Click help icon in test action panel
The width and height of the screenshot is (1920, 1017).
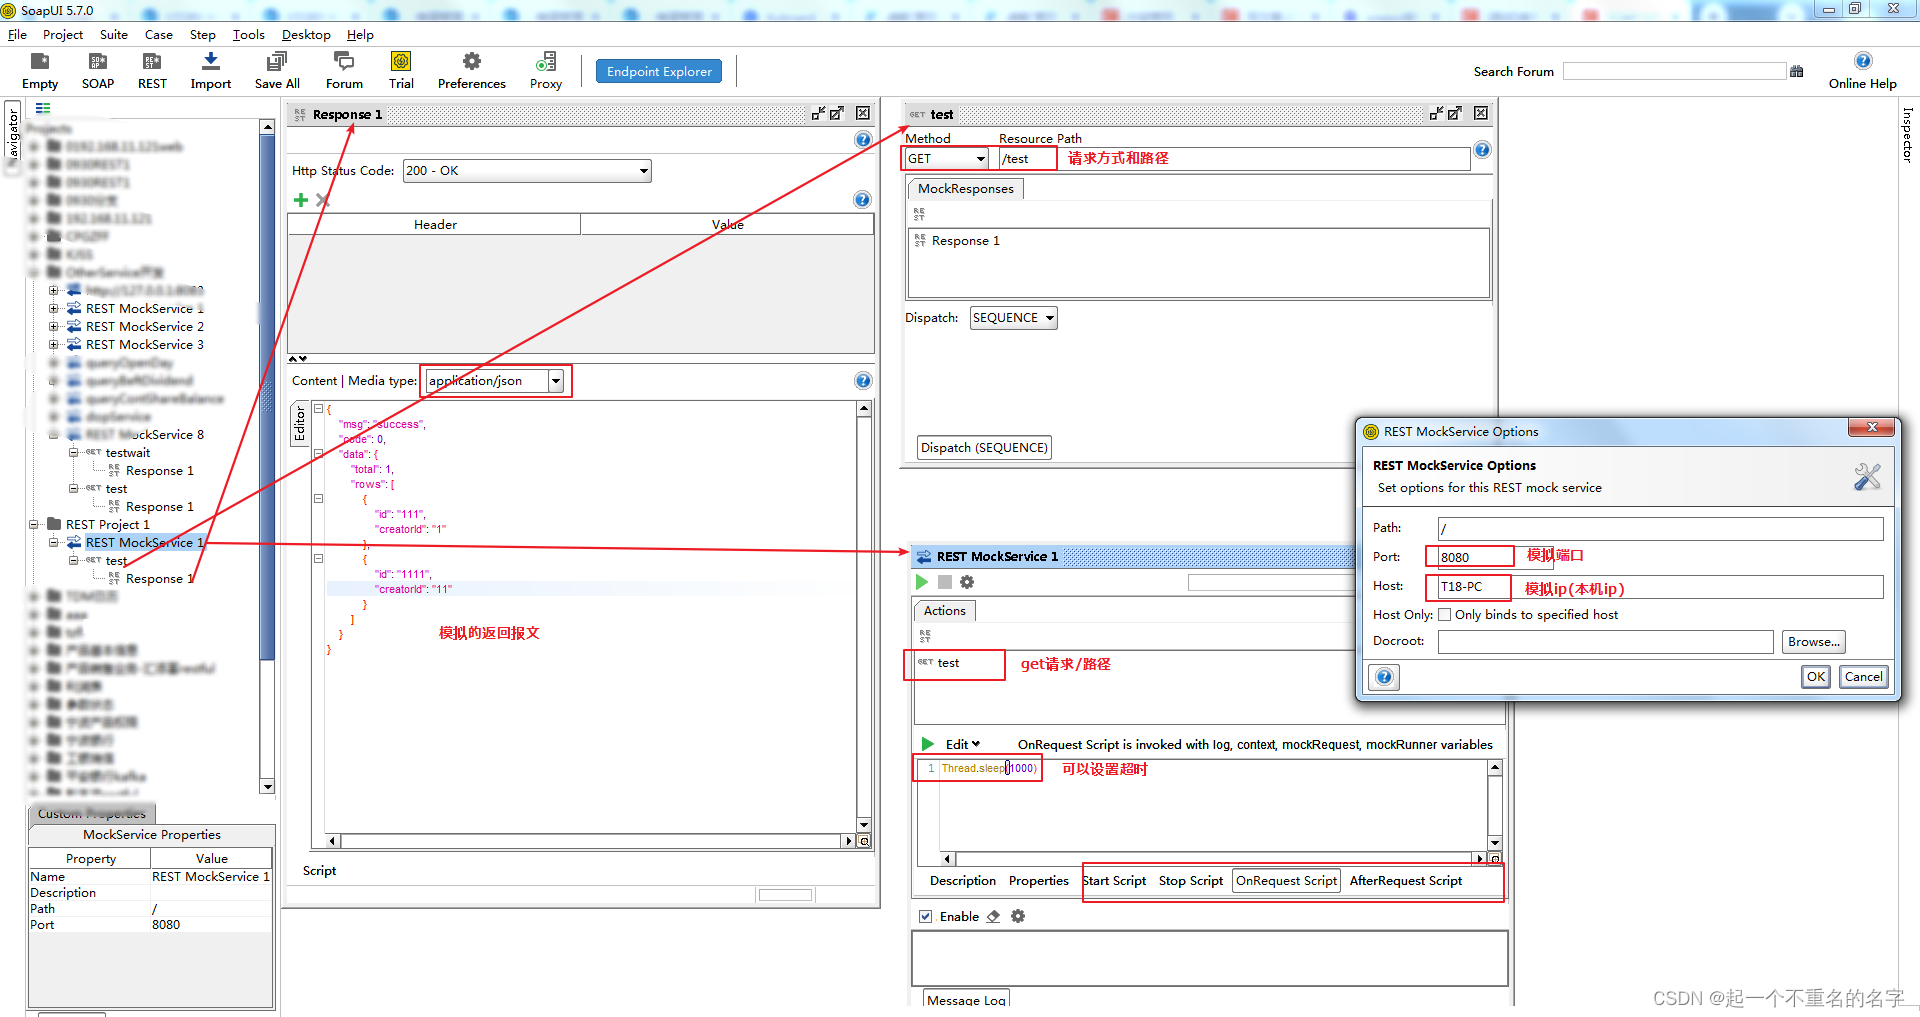coord(1482,150)
